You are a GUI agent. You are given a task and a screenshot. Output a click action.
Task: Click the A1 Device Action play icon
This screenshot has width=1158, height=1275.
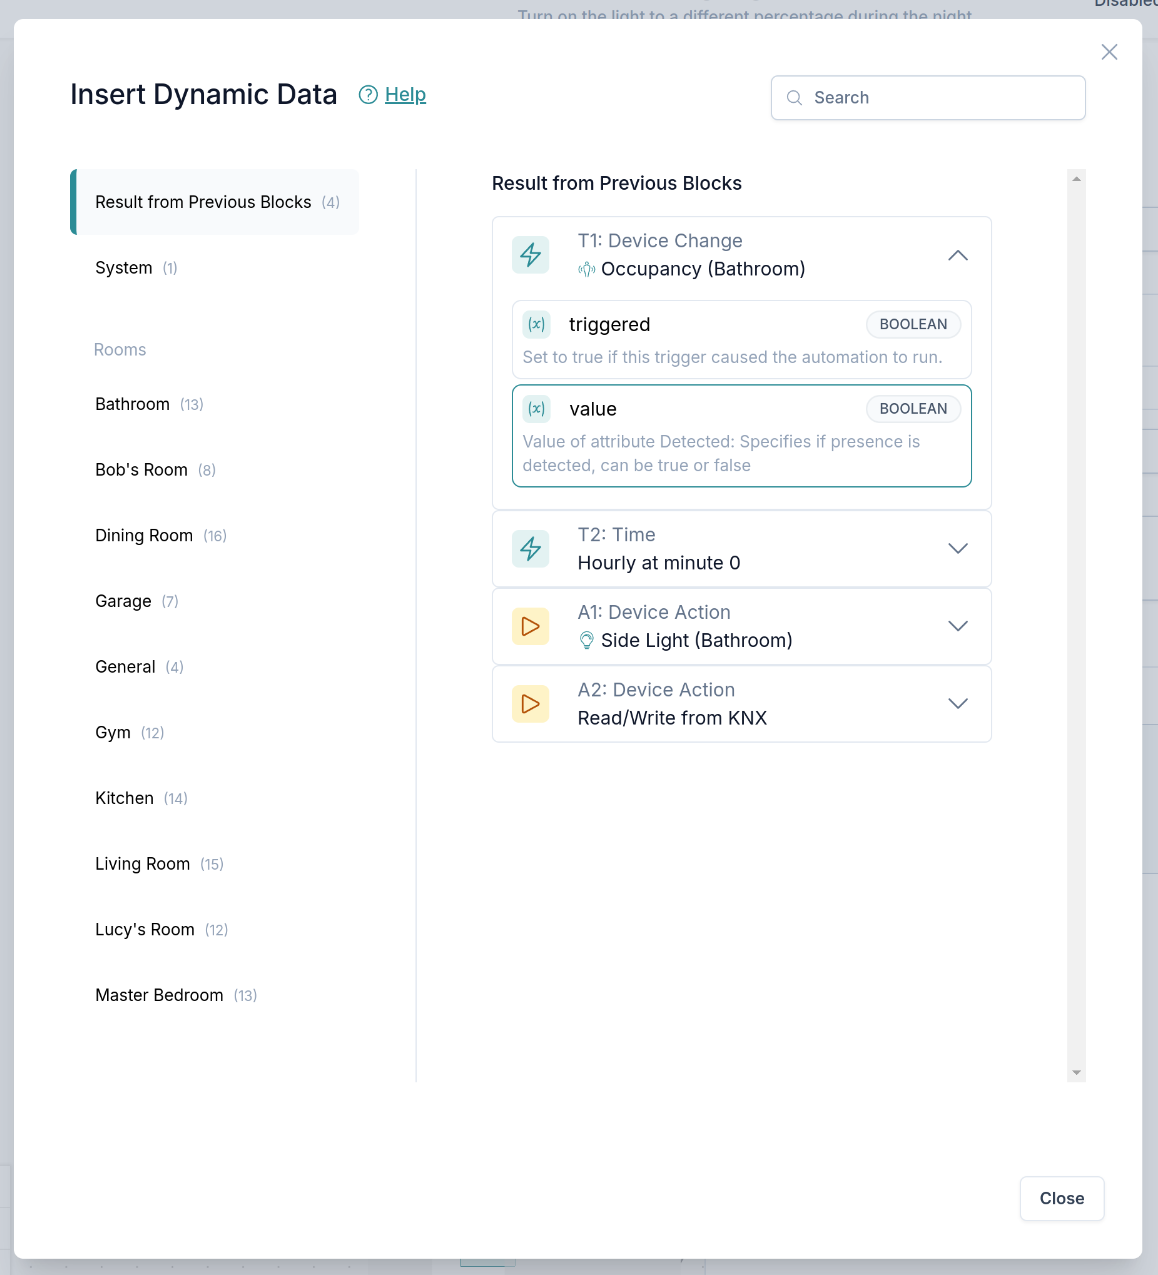531,626
